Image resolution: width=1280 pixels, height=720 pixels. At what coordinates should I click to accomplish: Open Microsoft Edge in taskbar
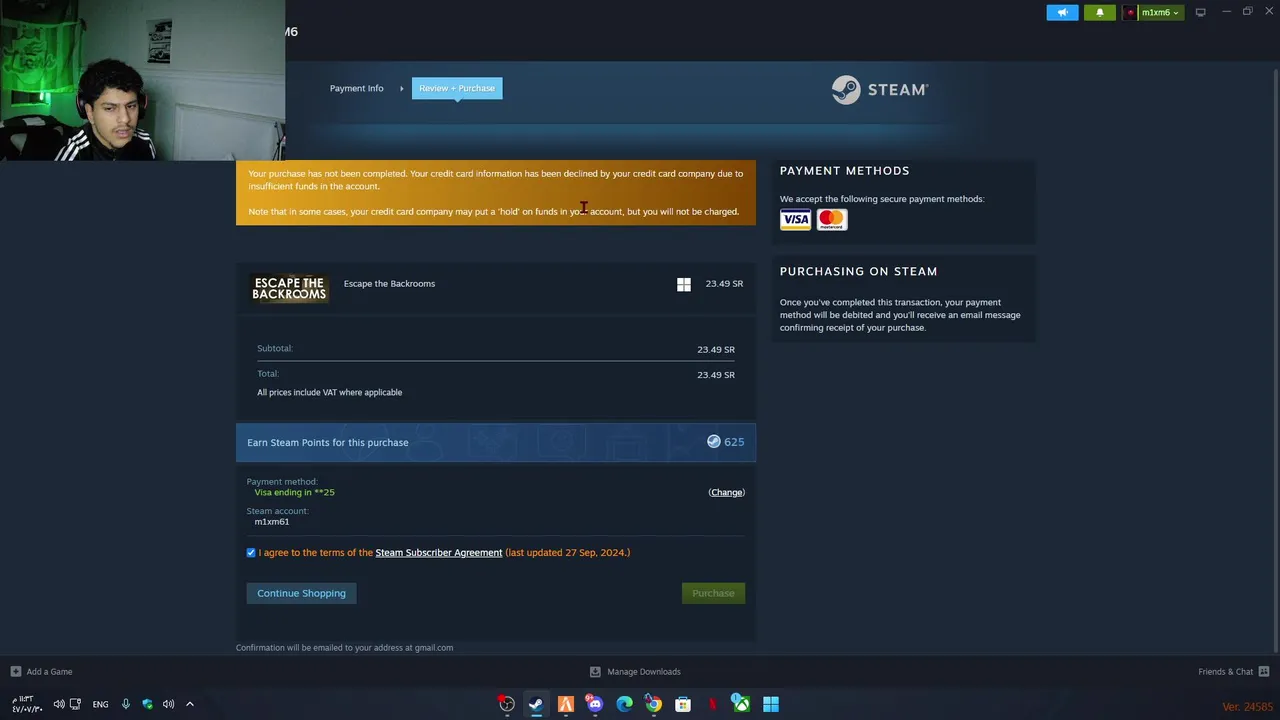point(624,704)
